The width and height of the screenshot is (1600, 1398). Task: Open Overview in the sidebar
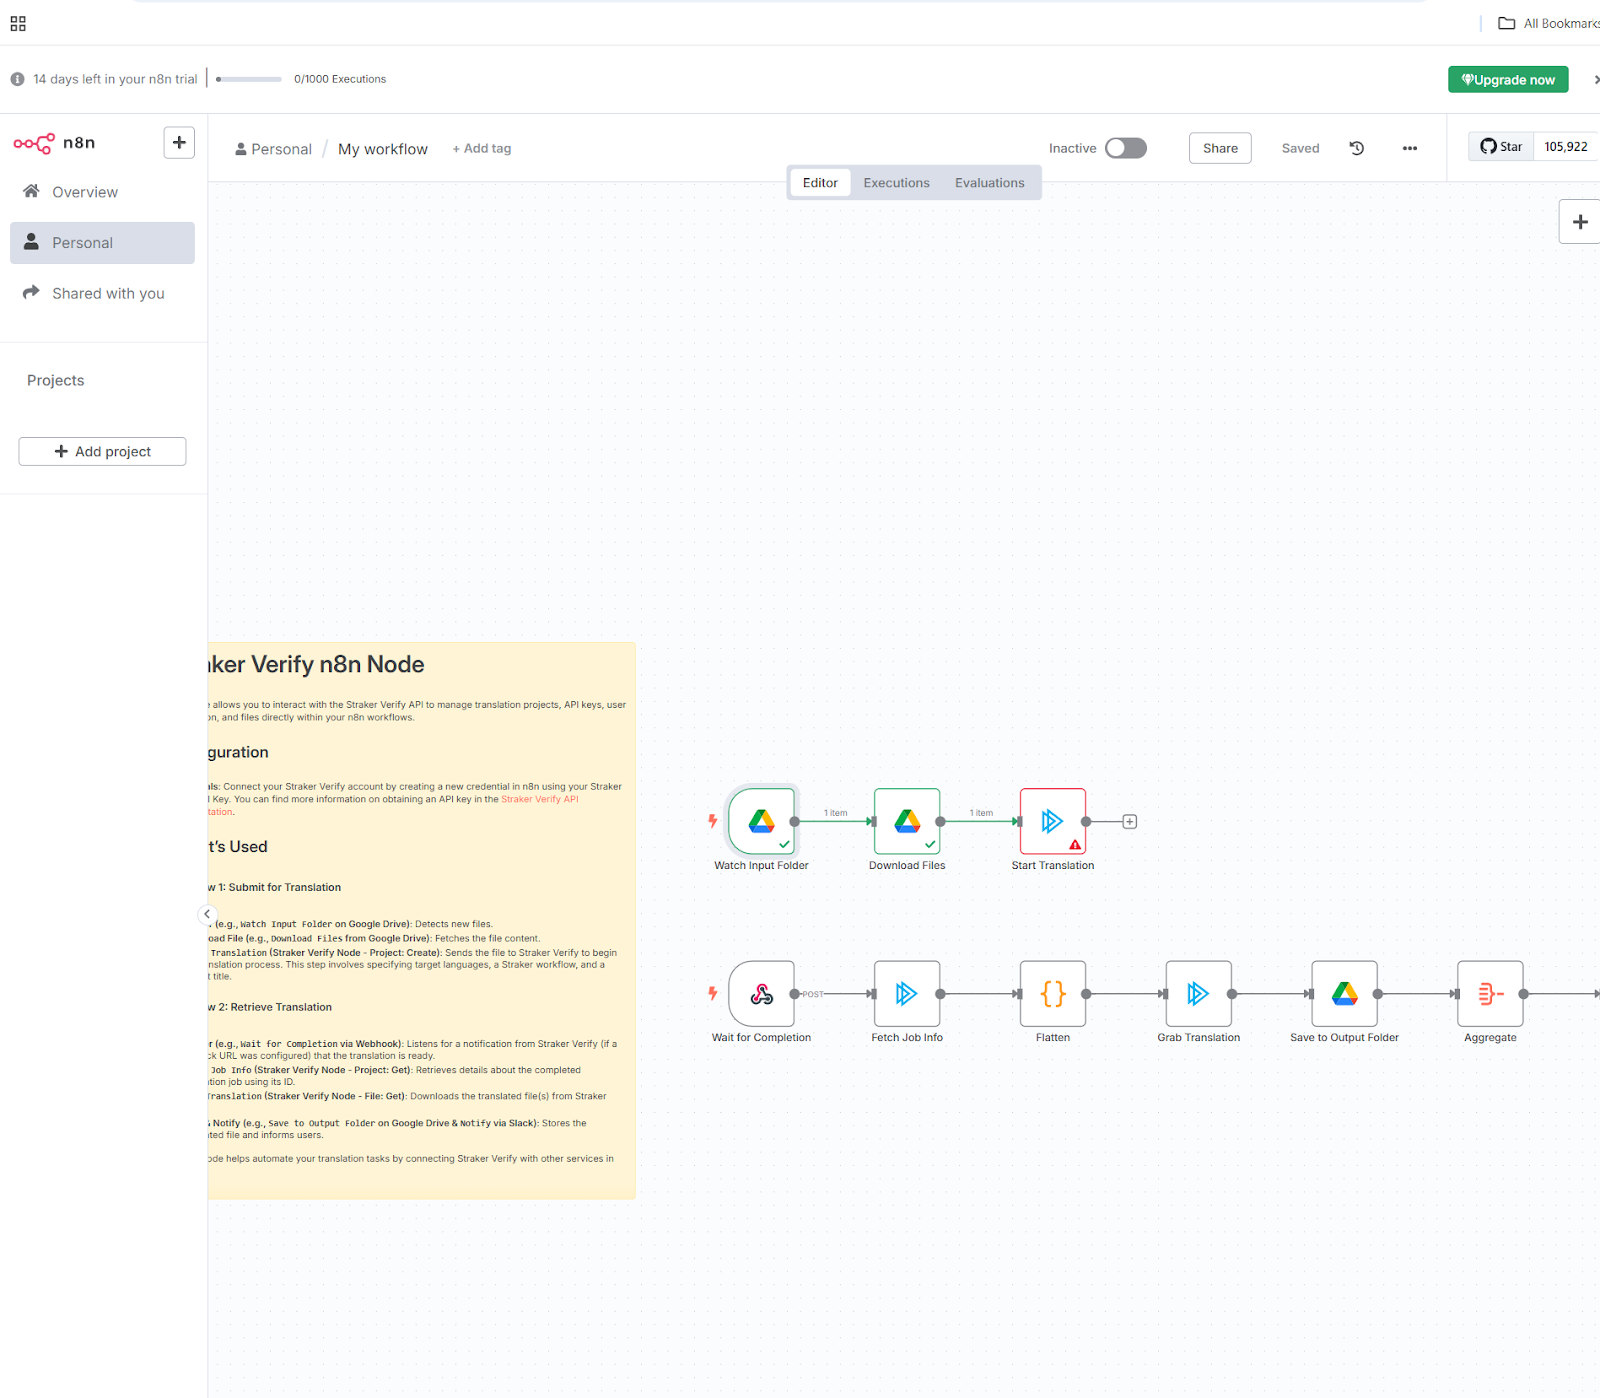(102, 192)
